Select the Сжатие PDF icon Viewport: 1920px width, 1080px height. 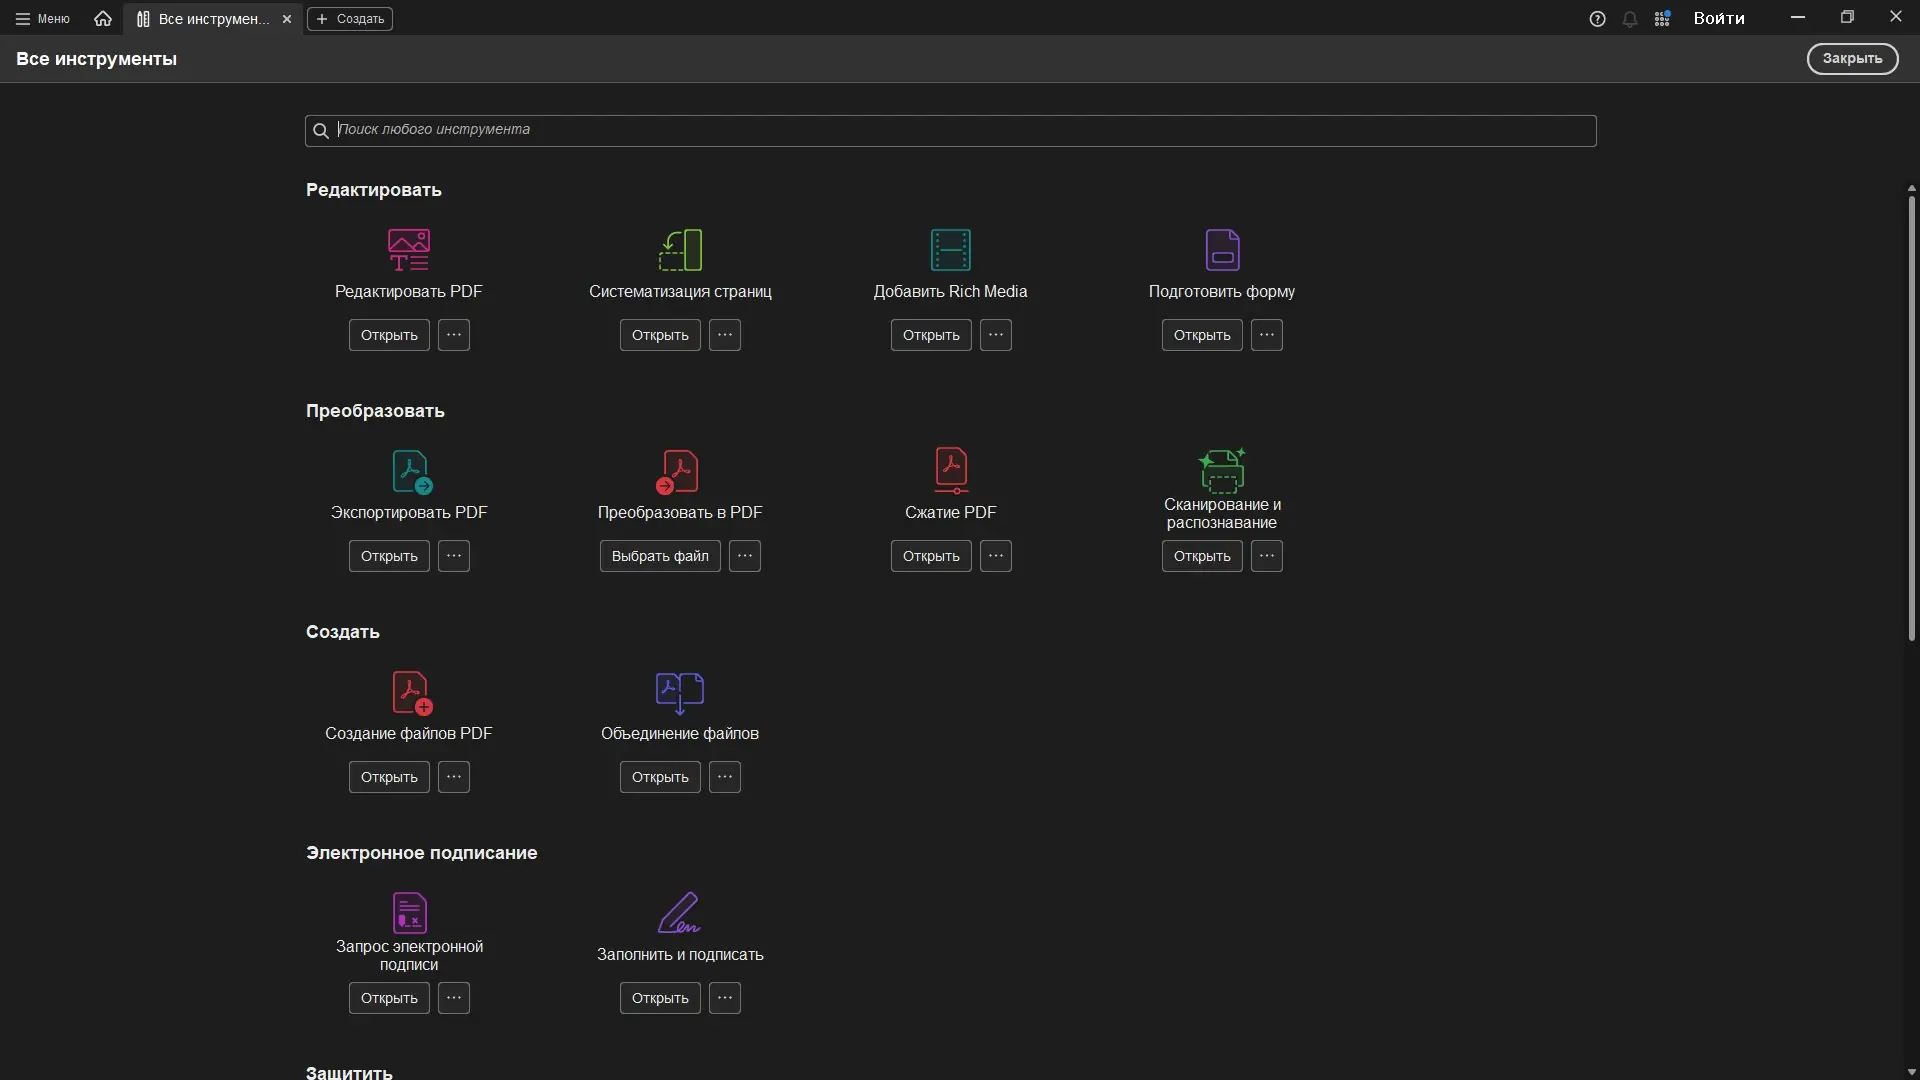click(951, 470)
